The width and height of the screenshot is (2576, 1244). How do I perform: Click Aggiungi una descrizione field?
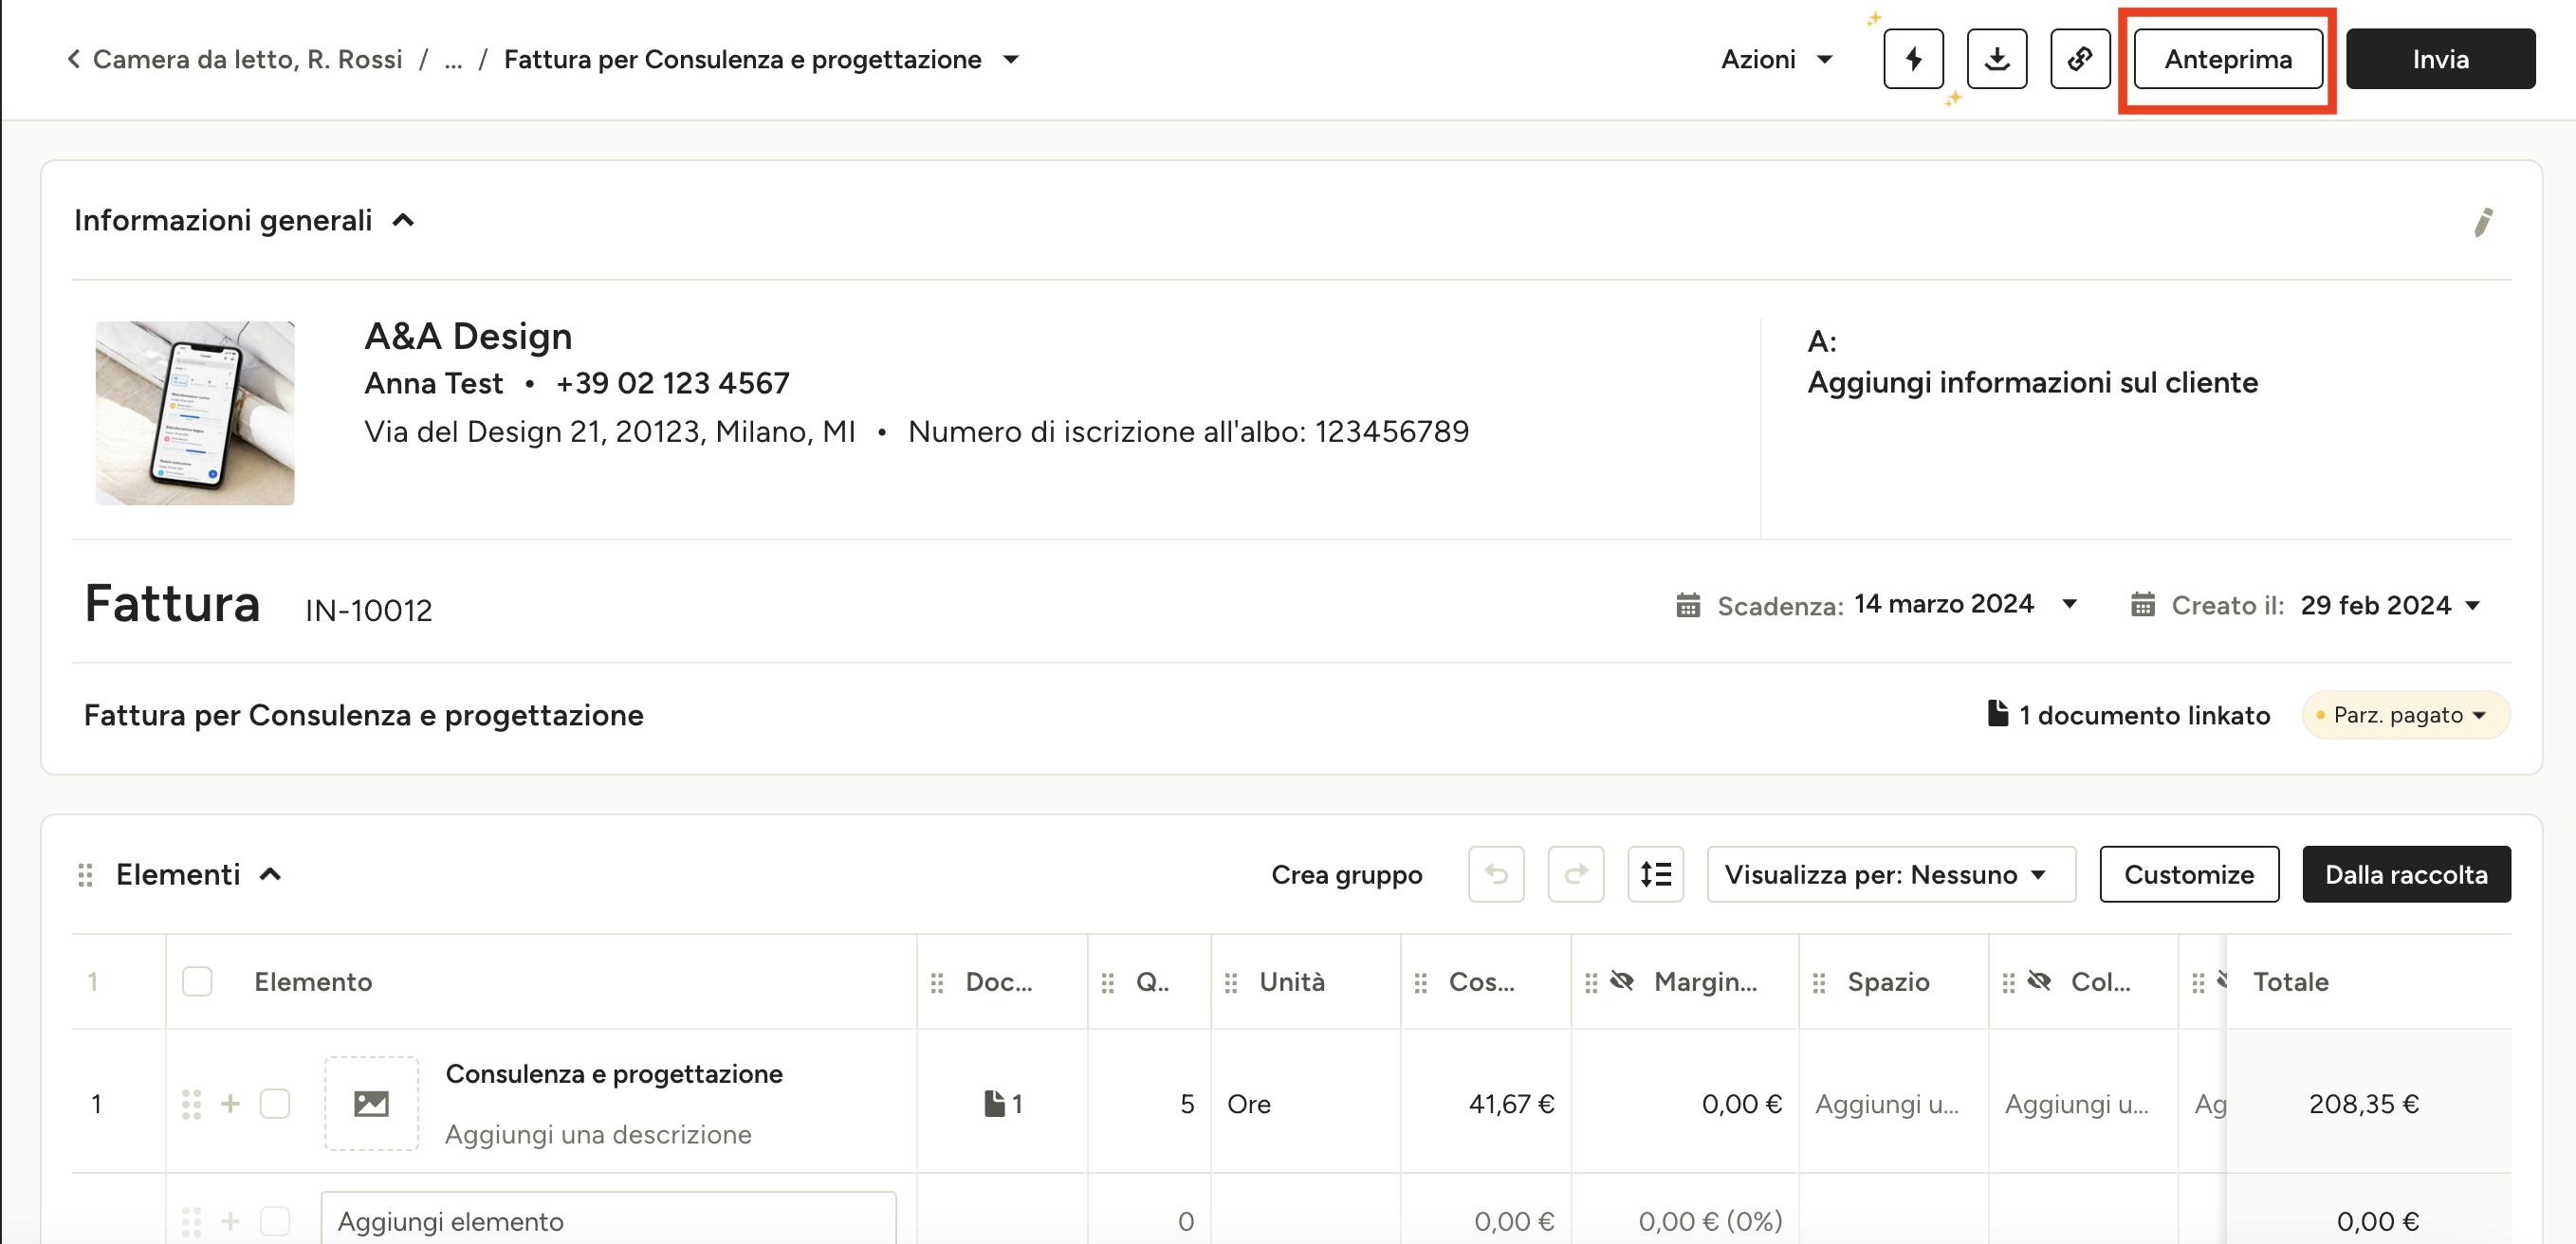click(598, 1134)
